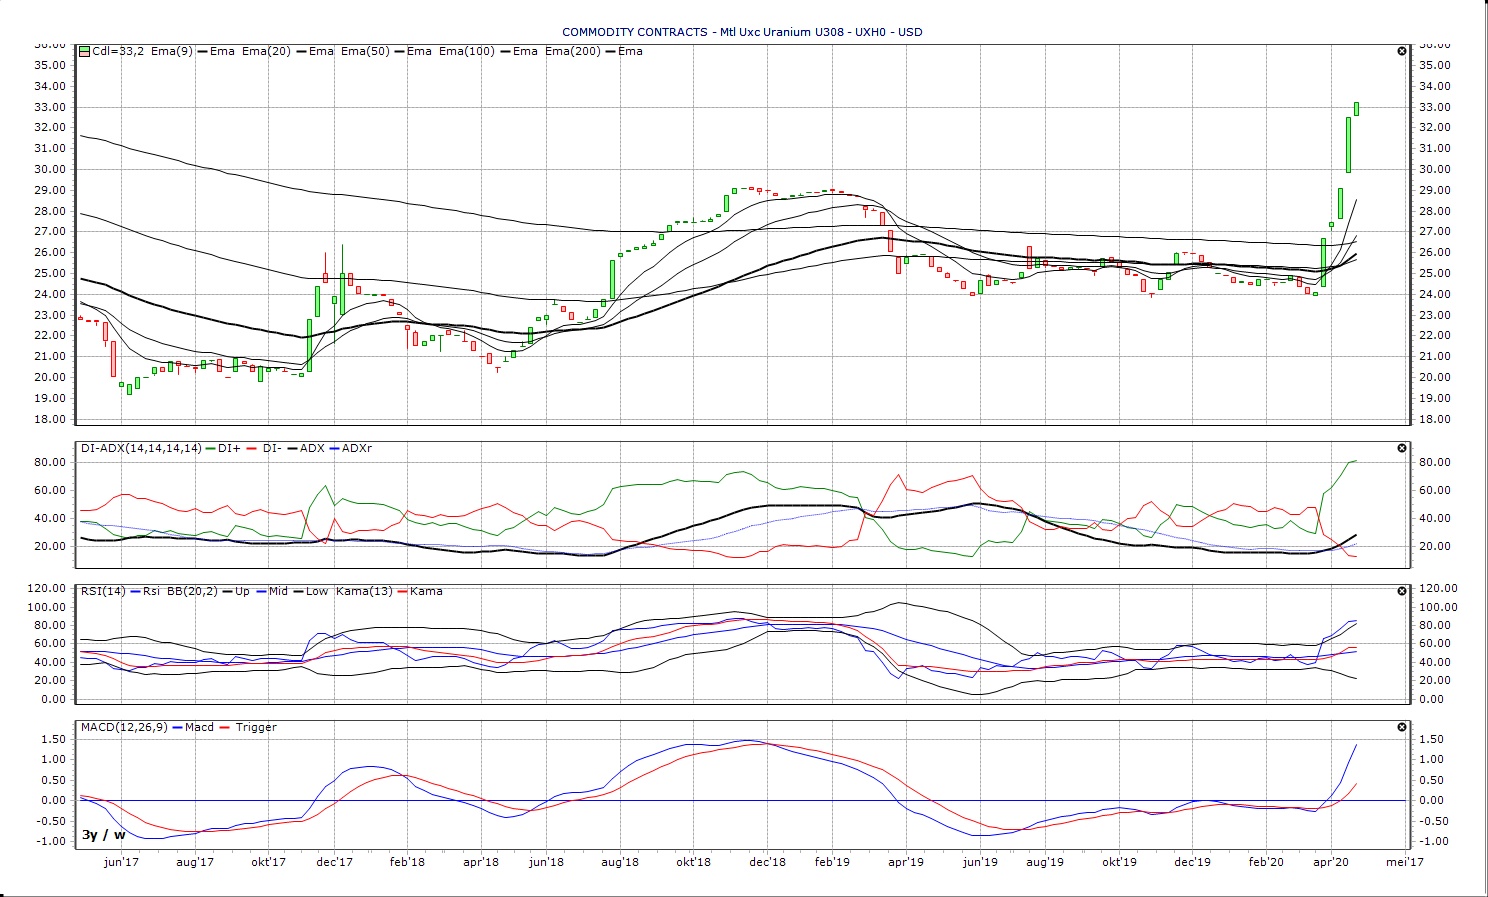Click the chart title COMMODITY CONTRACTS Uranium U308

pos(742,32)
